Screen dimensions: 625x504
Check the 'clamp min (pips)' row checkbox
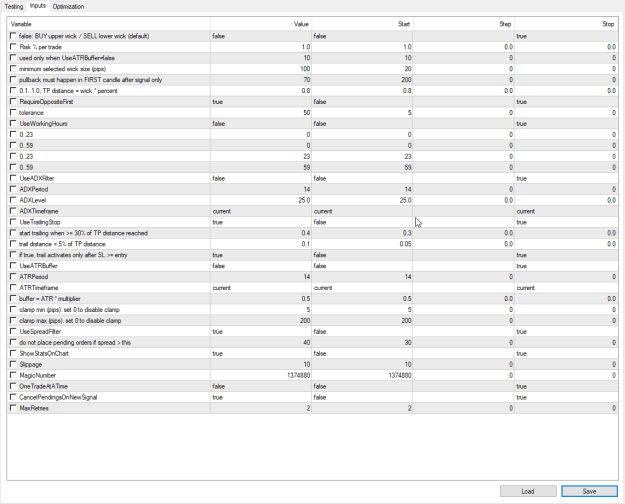14,309
